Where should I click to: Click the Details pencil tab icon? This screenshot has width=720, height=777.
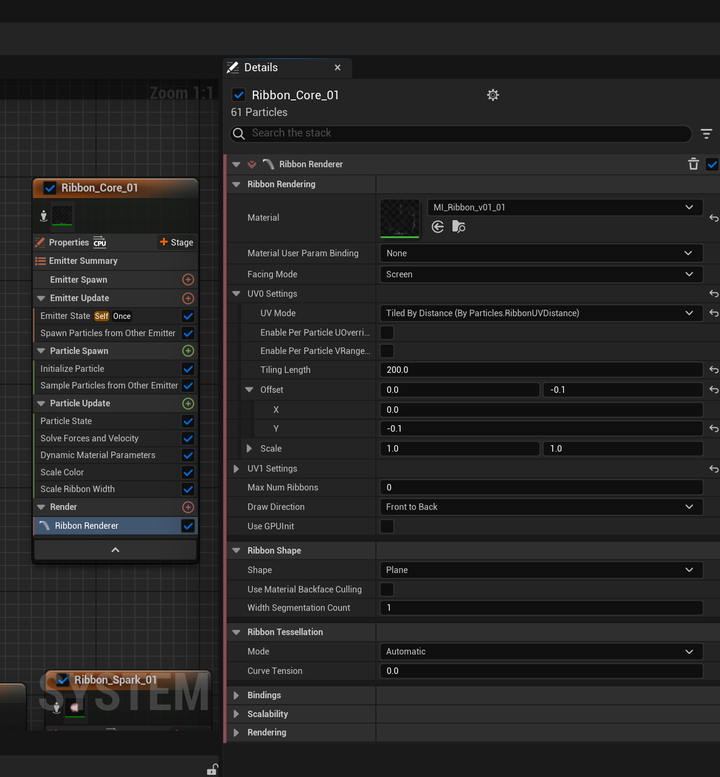click(x=232, y=67)
